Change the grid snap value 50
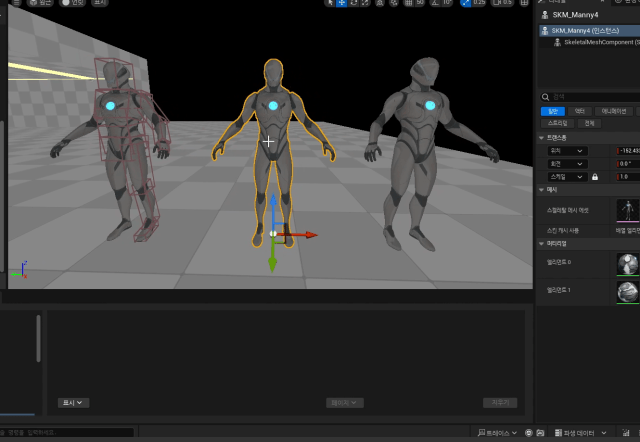This screenshot has height=442, width=640. point(420,2)
